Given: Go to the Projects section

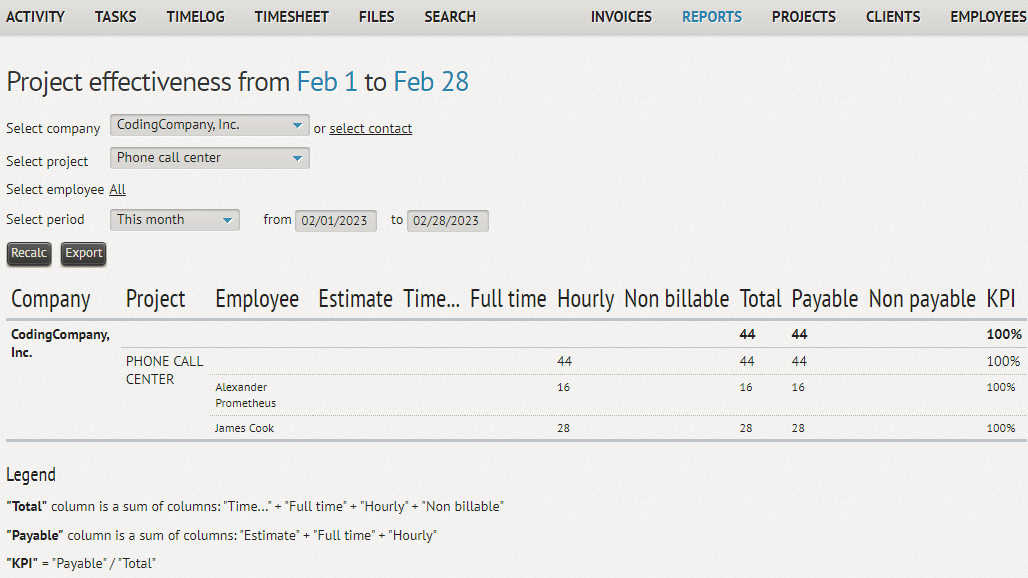Looking at the screenshot, I should (x=804, y=17).
